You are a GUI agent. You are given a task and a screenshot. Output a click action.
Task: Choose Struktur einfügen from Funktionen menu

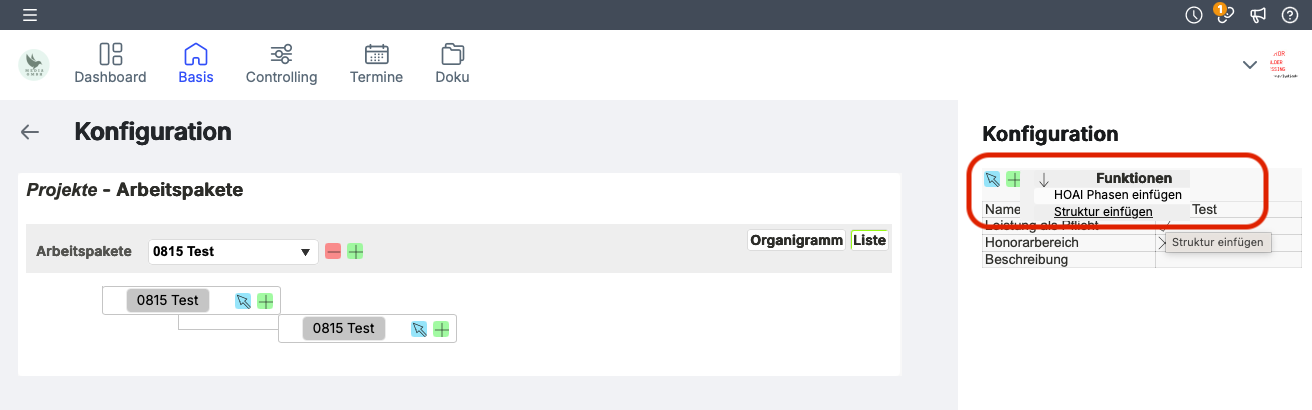pos(1103,211)
